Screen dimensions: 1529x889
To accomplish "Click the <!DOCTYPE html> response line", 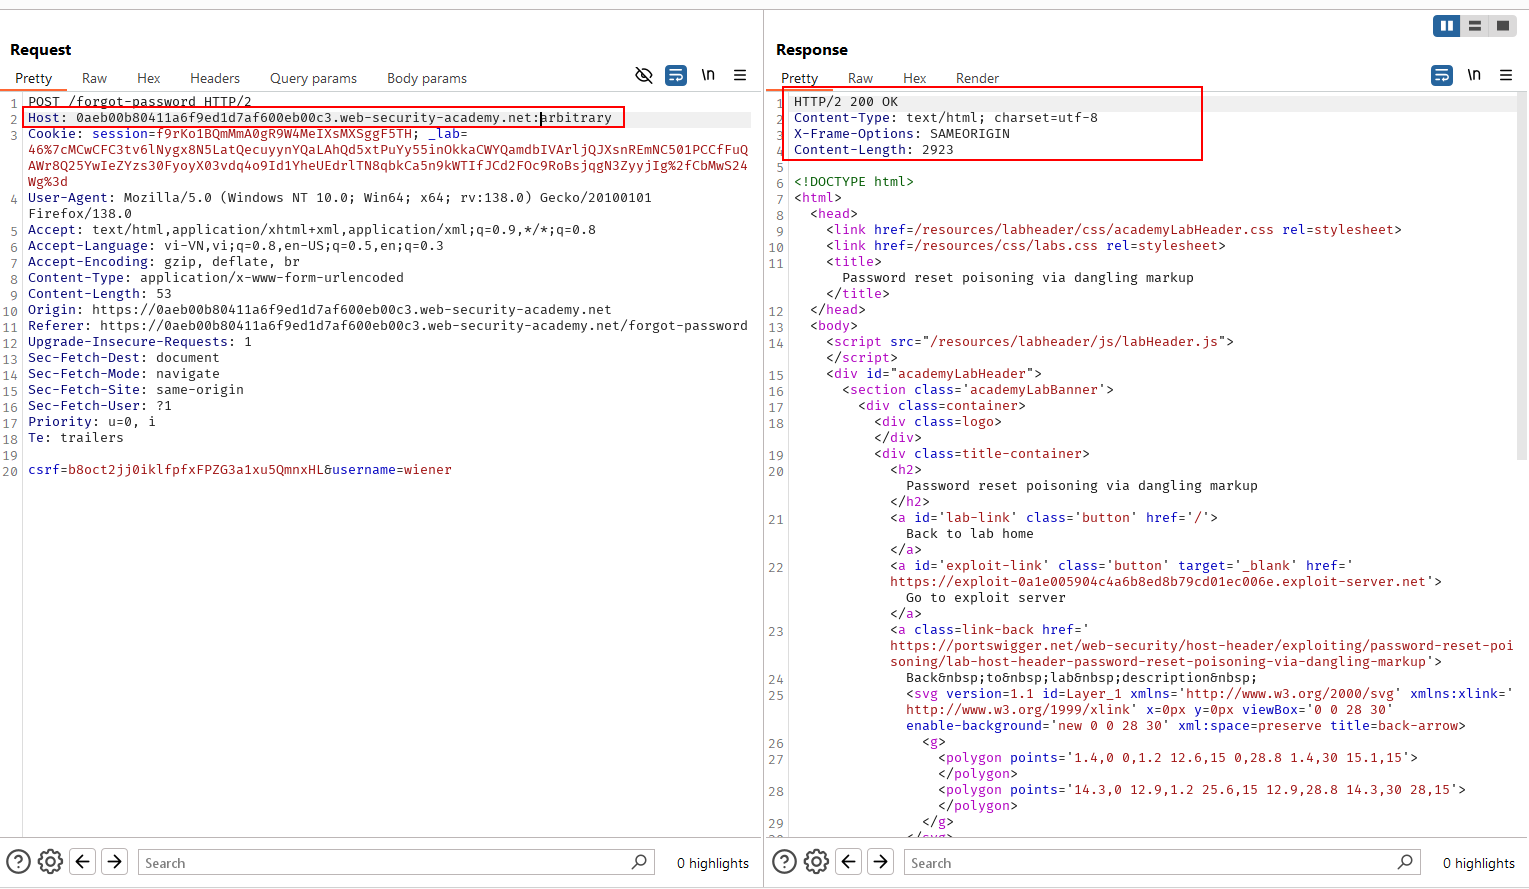I will (x=854, y=182).
